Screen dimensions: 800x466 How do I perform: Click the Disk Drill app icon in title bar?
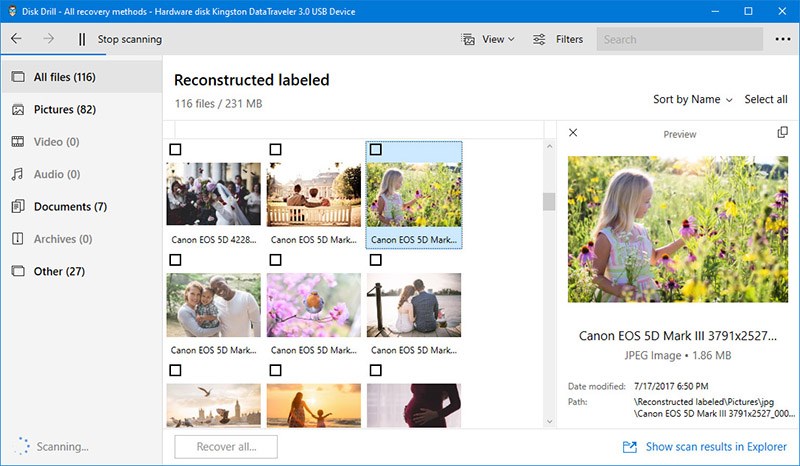coord(12,11)
